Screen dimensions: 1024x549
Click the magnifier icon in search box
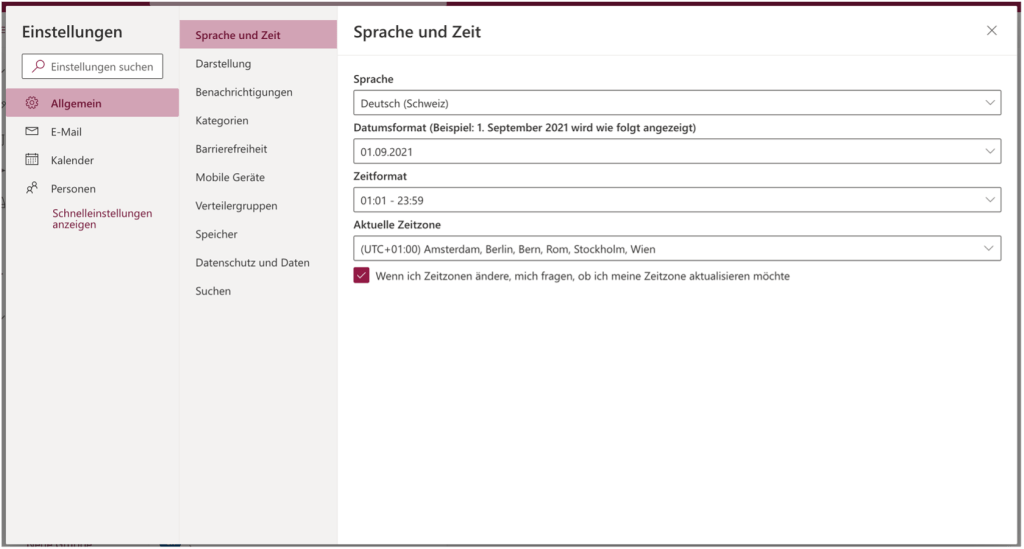(x=38, y=67)
